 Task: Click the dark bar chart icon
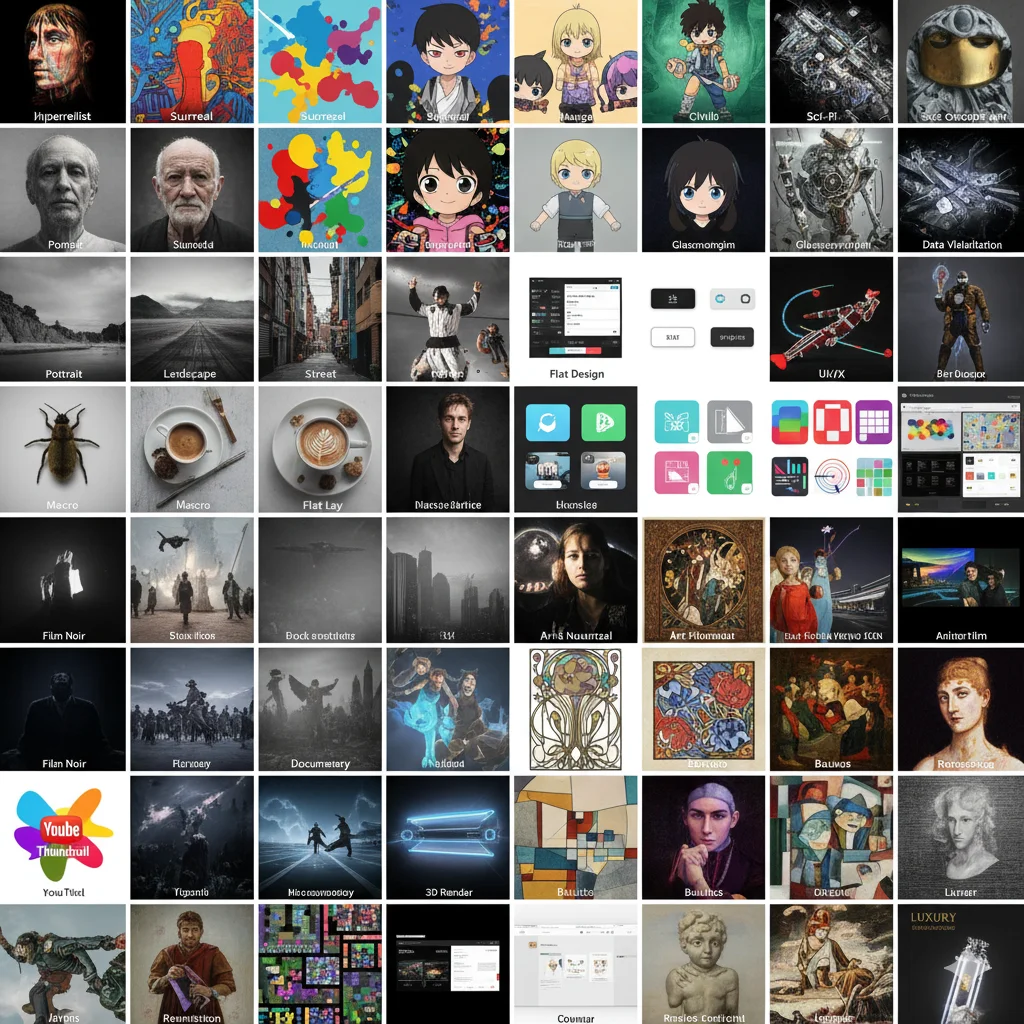790,475
